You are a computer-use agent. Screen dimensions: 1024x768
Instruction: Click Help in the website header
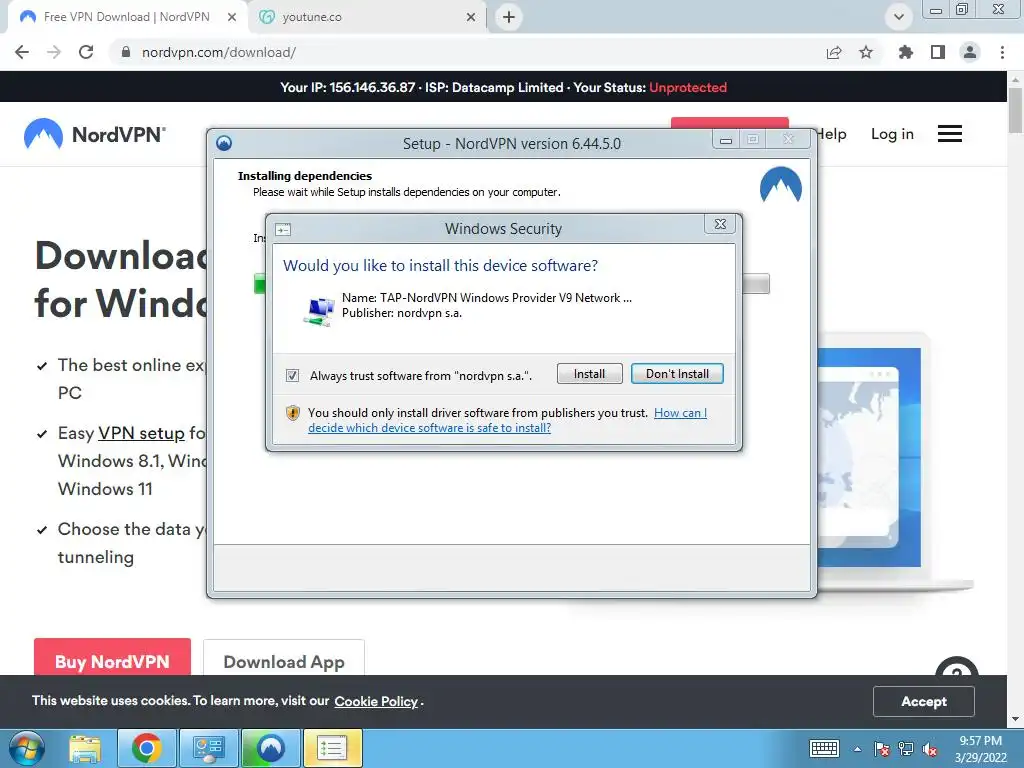pyautogui.click(x=831, y=134)
